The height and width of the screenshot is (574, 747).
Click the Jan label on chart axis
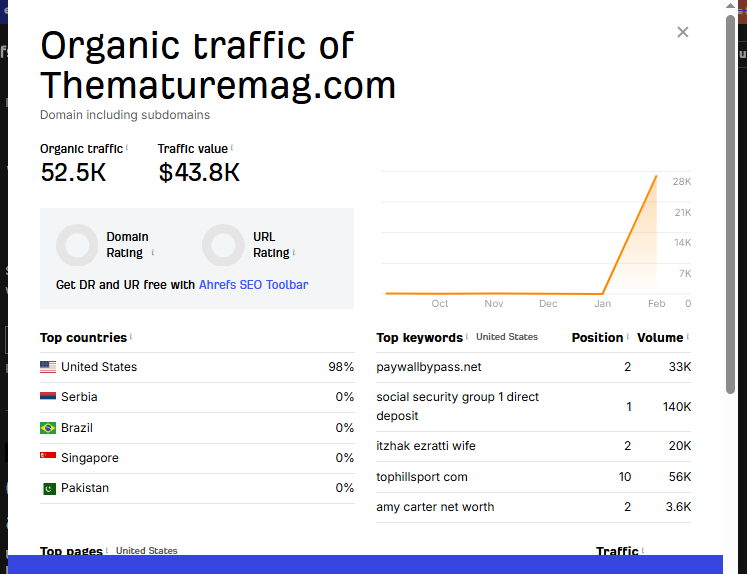pyautogui.click(x=603, y=303)
